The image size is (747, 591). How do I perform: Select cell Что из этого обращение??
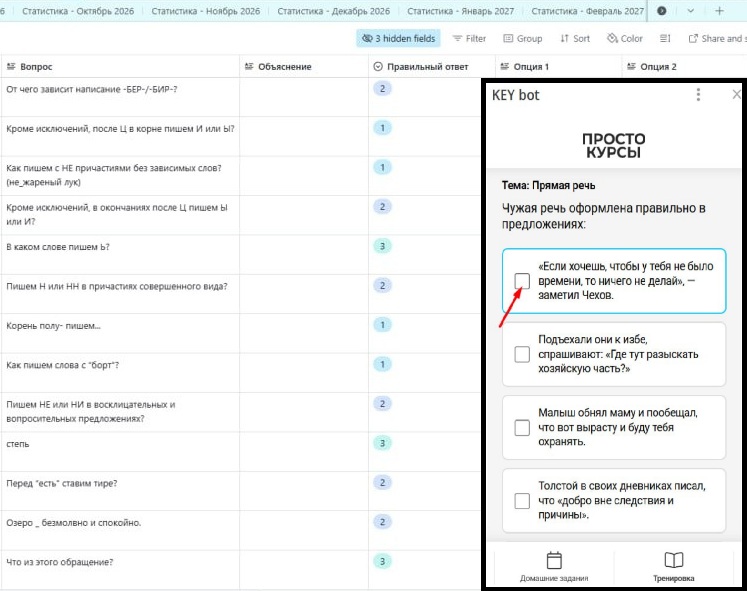(x=120, y=570)
